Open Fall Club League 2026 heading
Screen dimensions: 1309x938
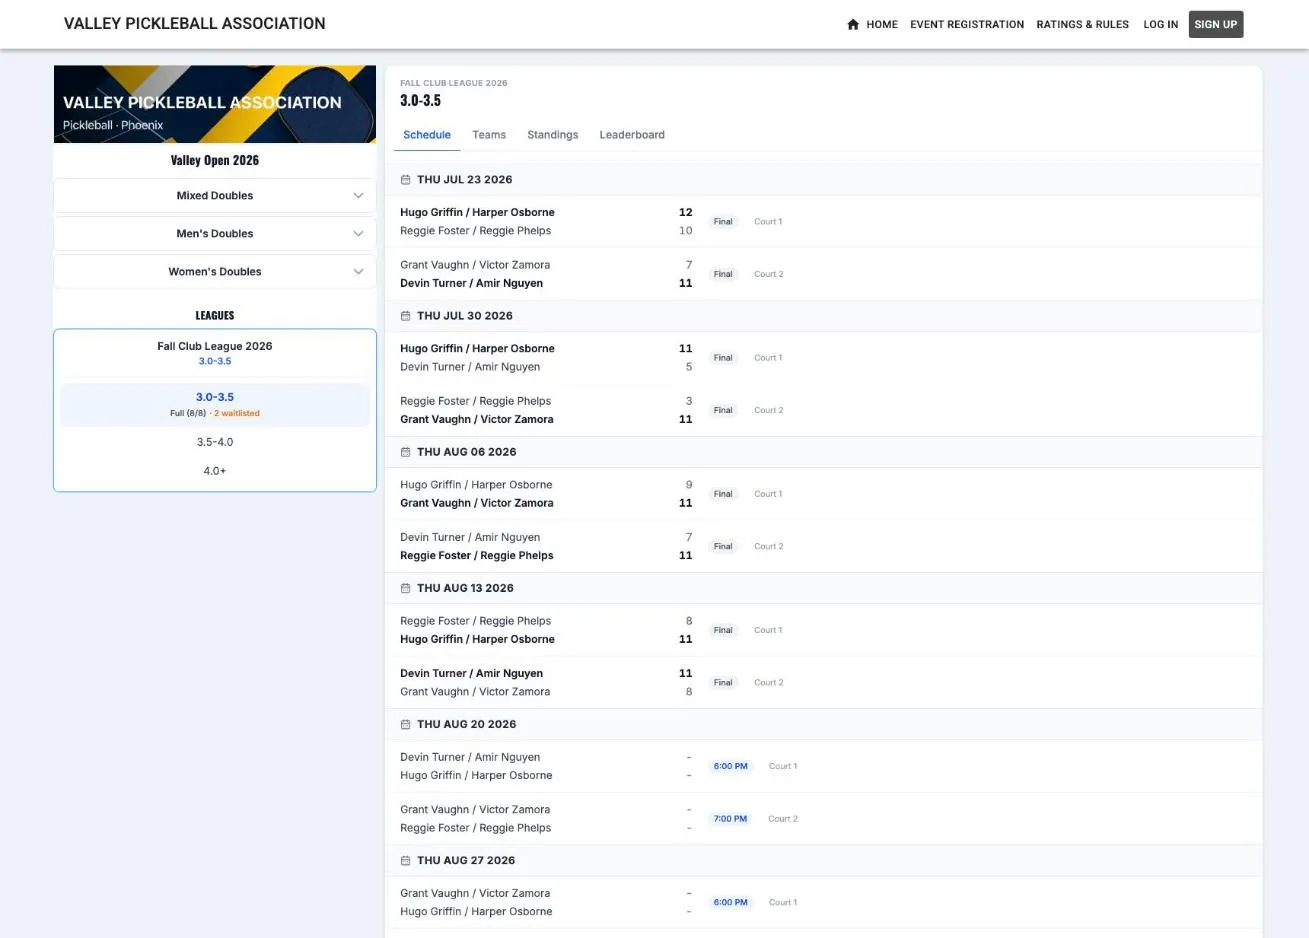click(x=215, y=346)
